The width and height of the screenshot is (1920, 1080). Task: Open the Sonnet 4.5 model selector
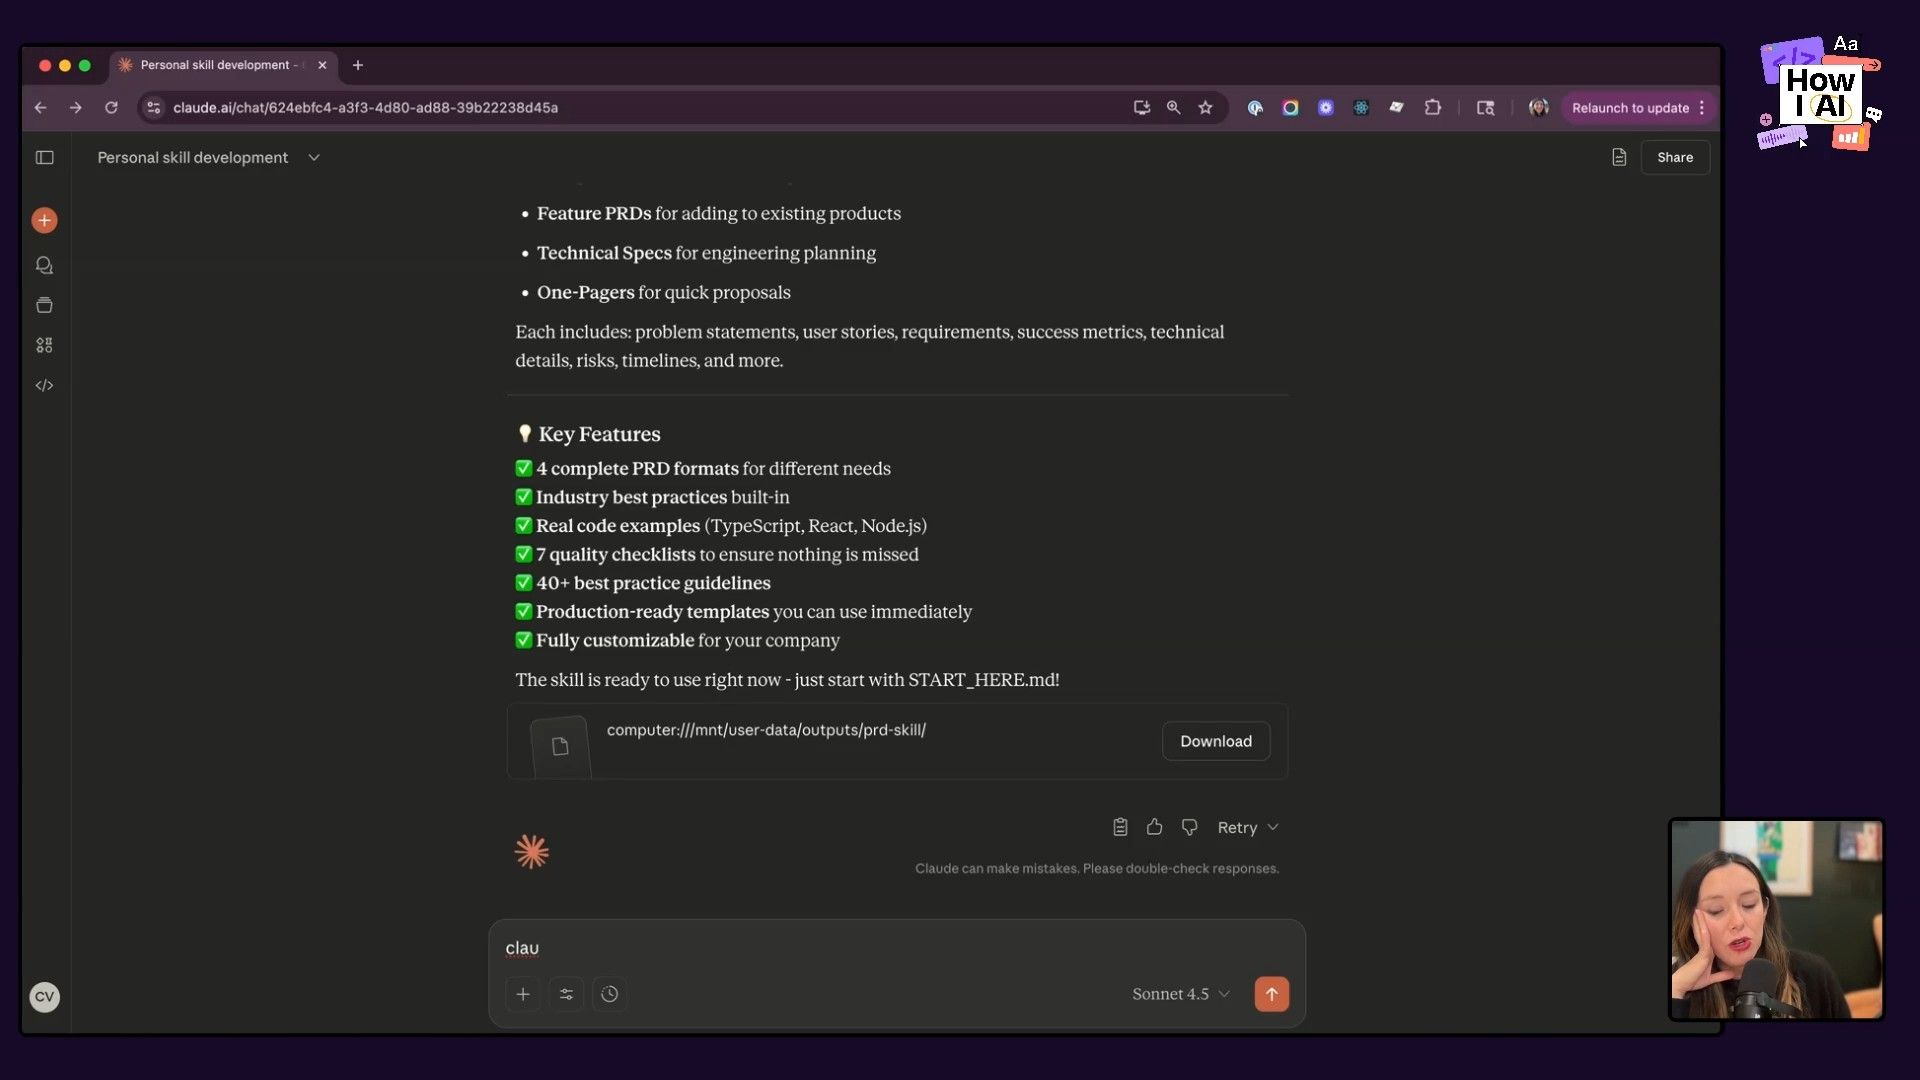[x=1180, y=994]
